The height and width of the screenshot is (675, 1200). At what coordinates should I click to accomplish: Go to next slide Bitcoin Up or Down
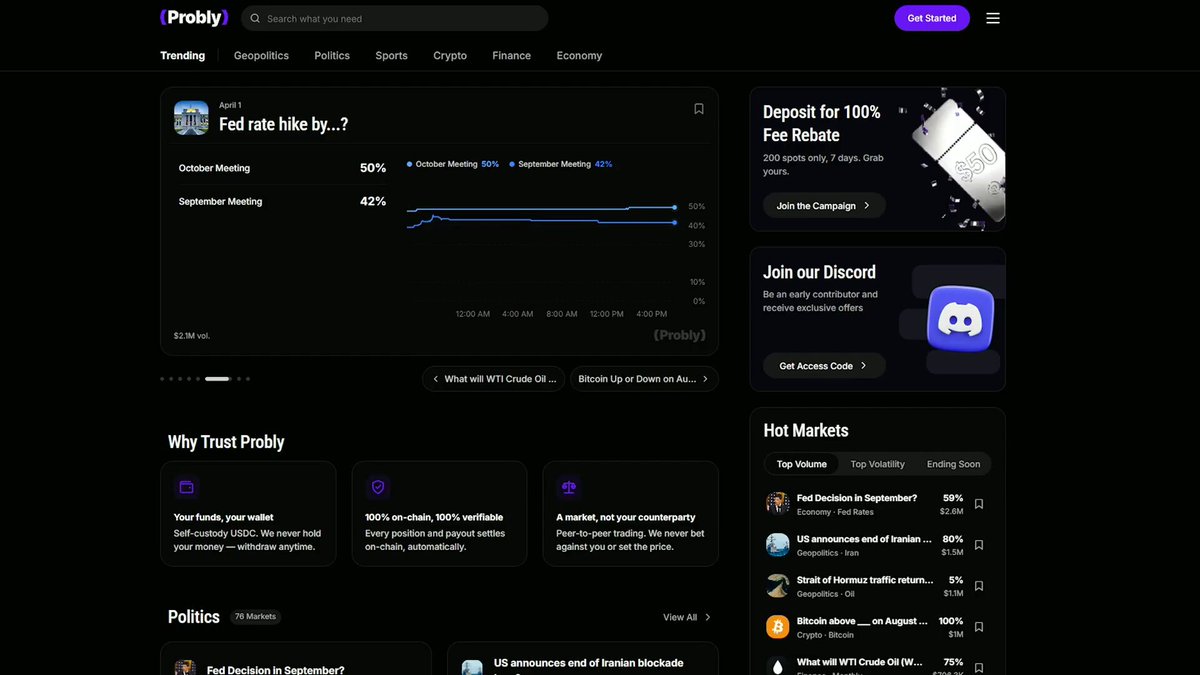pyautogui.click(x=644, y=379)
